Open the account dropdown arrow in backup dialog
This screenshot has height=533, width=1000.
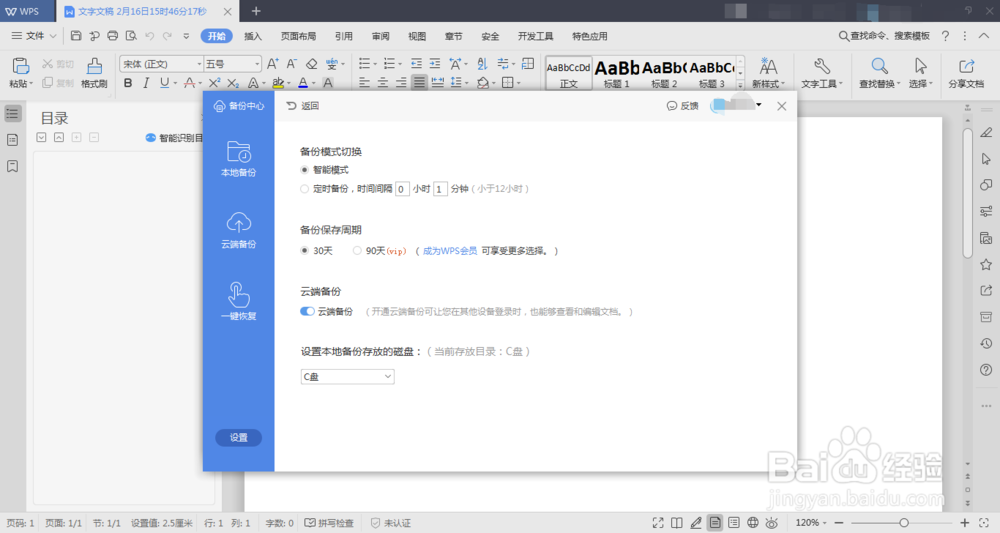758,105
